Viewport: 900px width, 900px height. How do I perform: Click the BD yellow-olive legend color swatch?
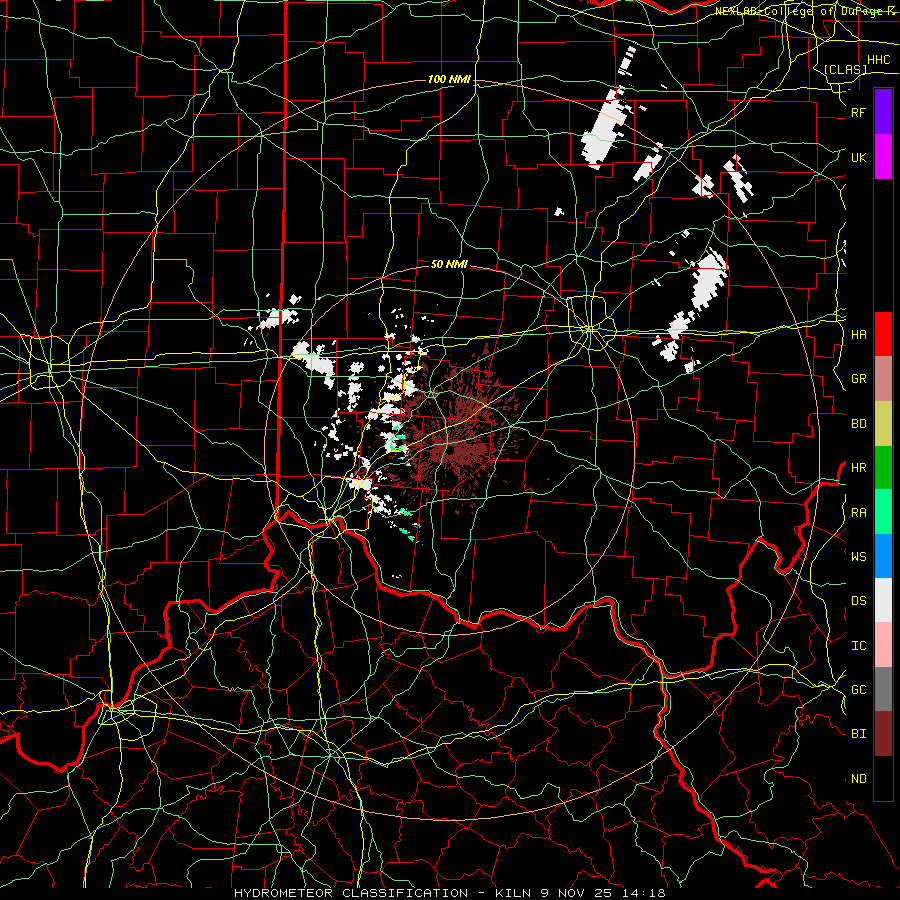pyautogui.click(x=883, y=423)
